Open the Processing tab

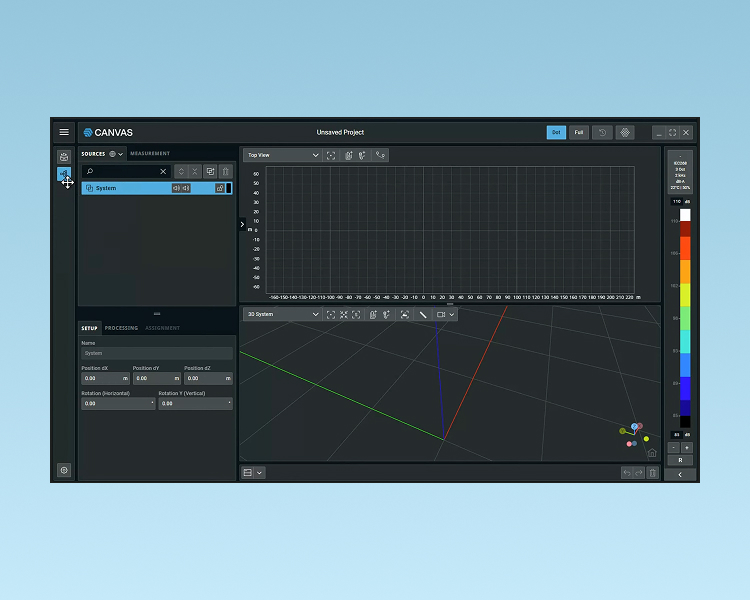pyautogui.click(x=121, y=328)
